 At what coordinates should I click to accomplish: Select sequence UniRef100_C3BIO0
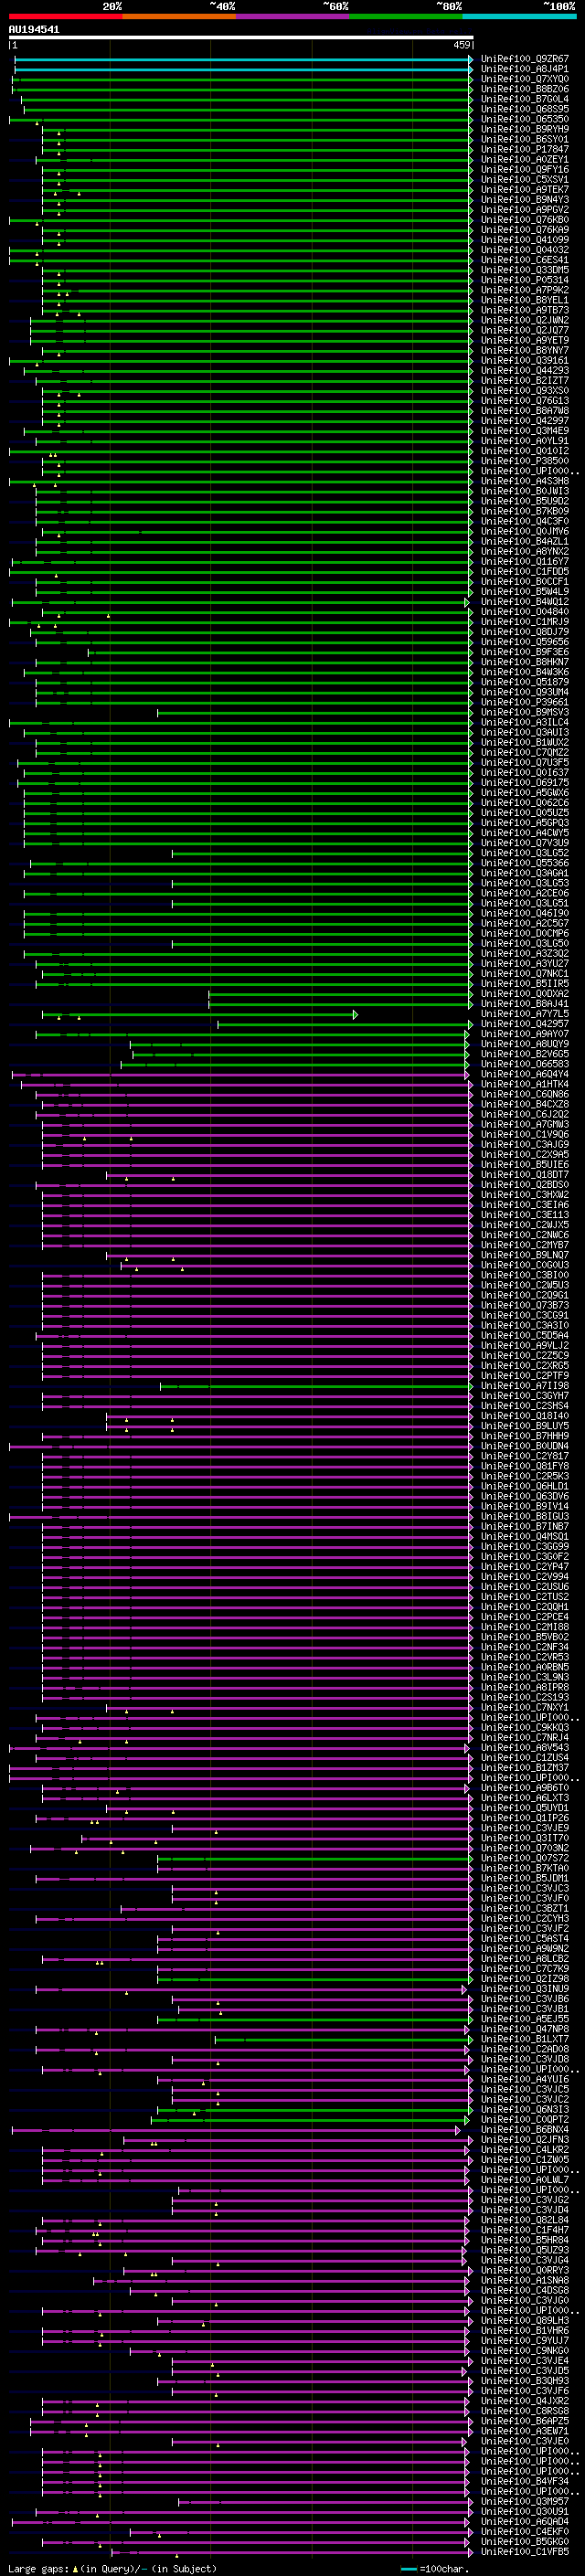coord(524,1275)
